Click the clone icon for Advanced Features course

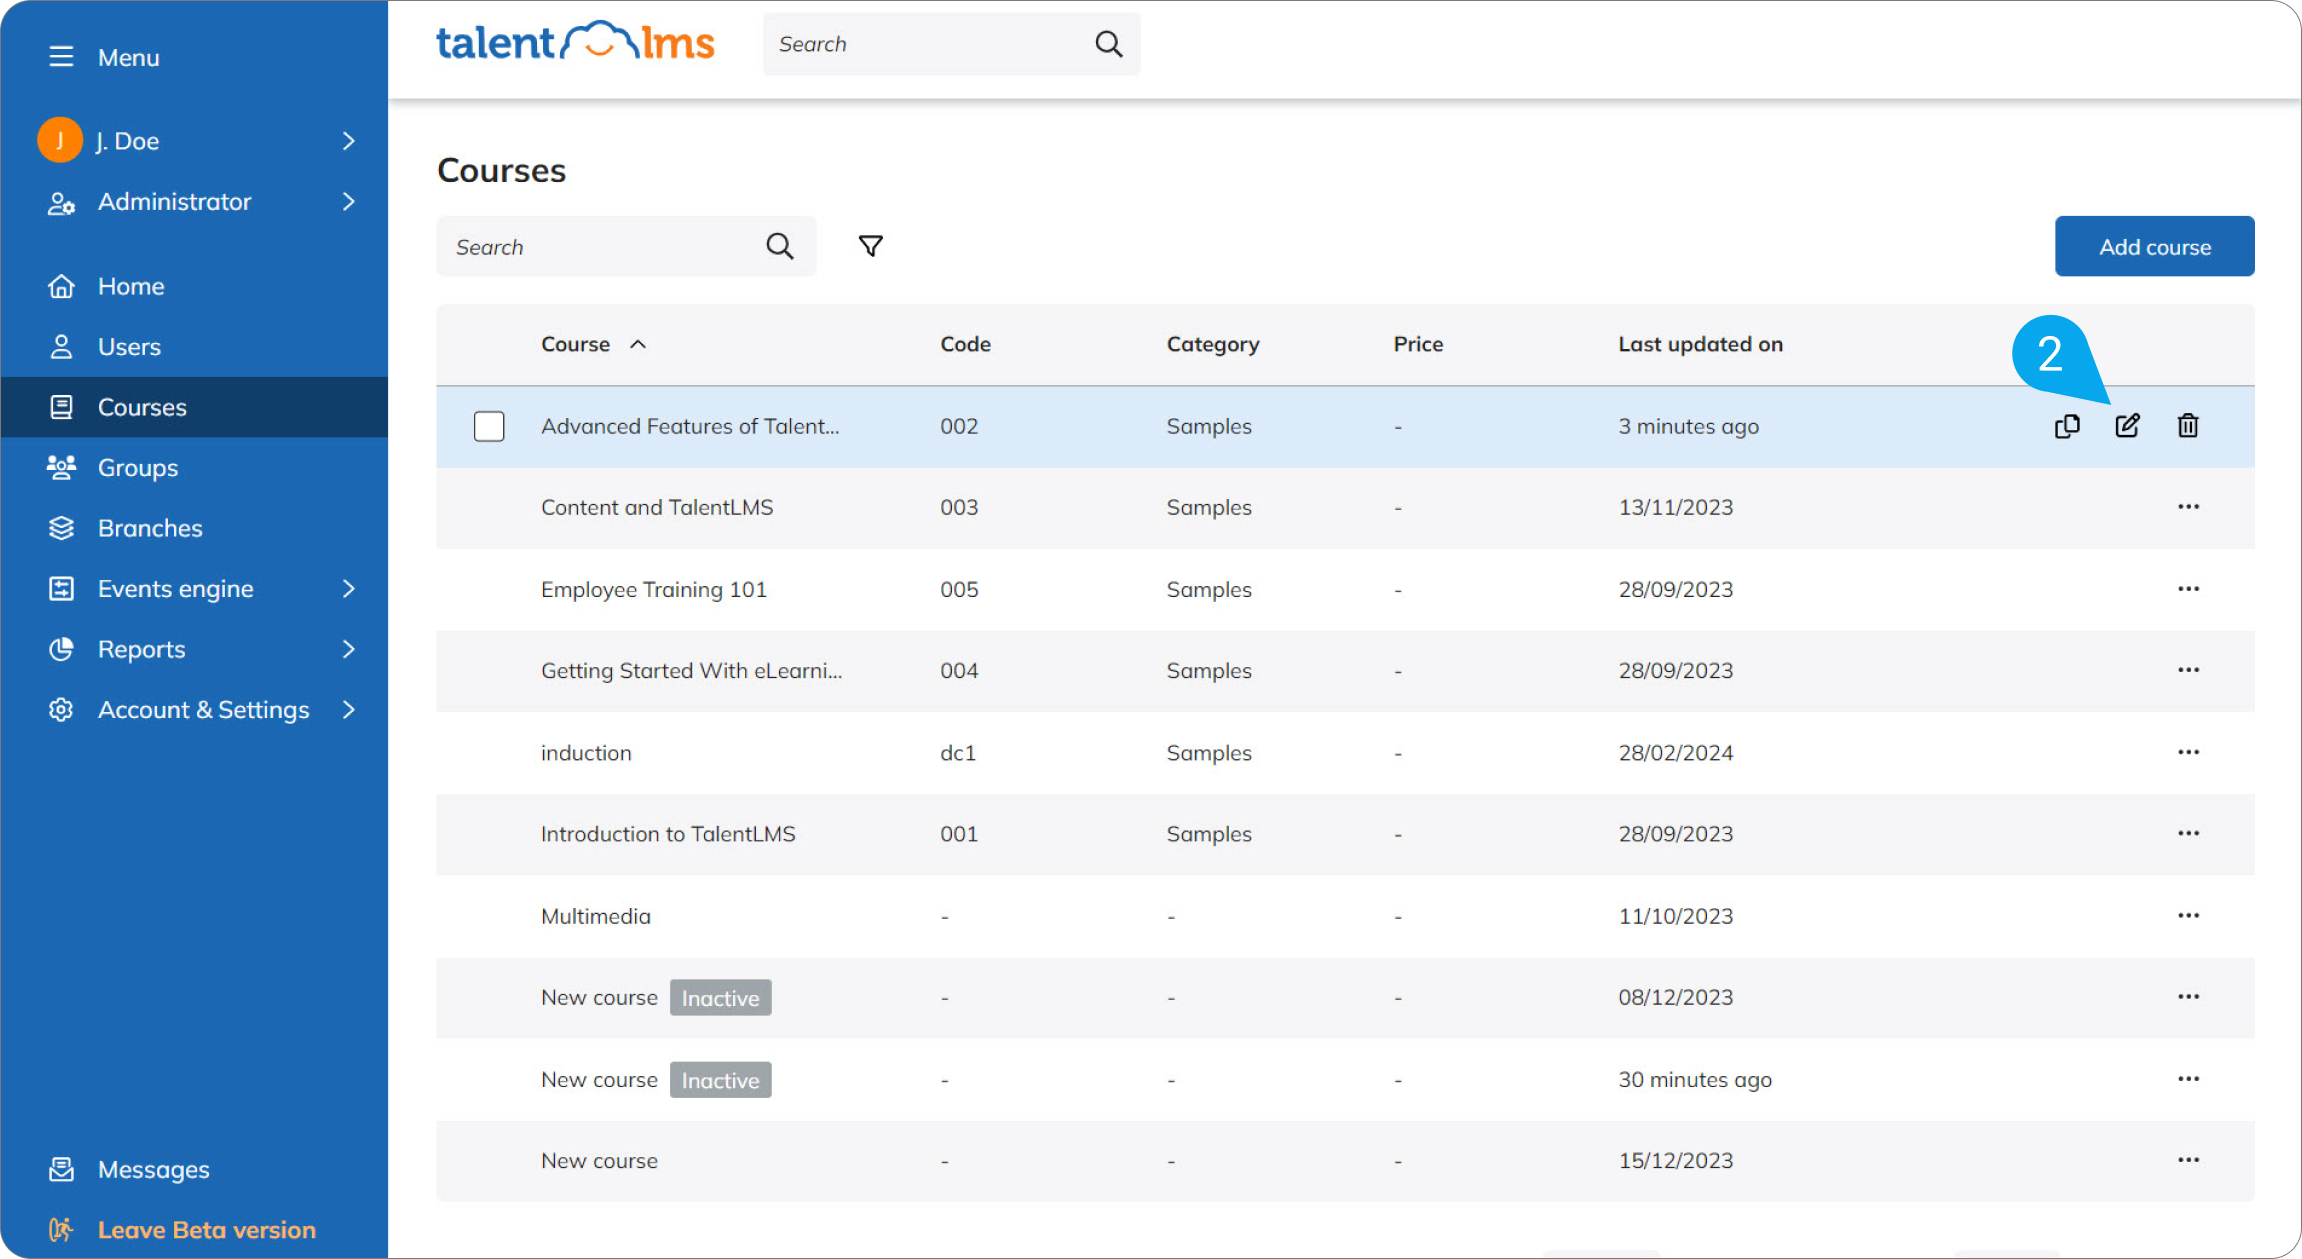tap(2067, 426)
